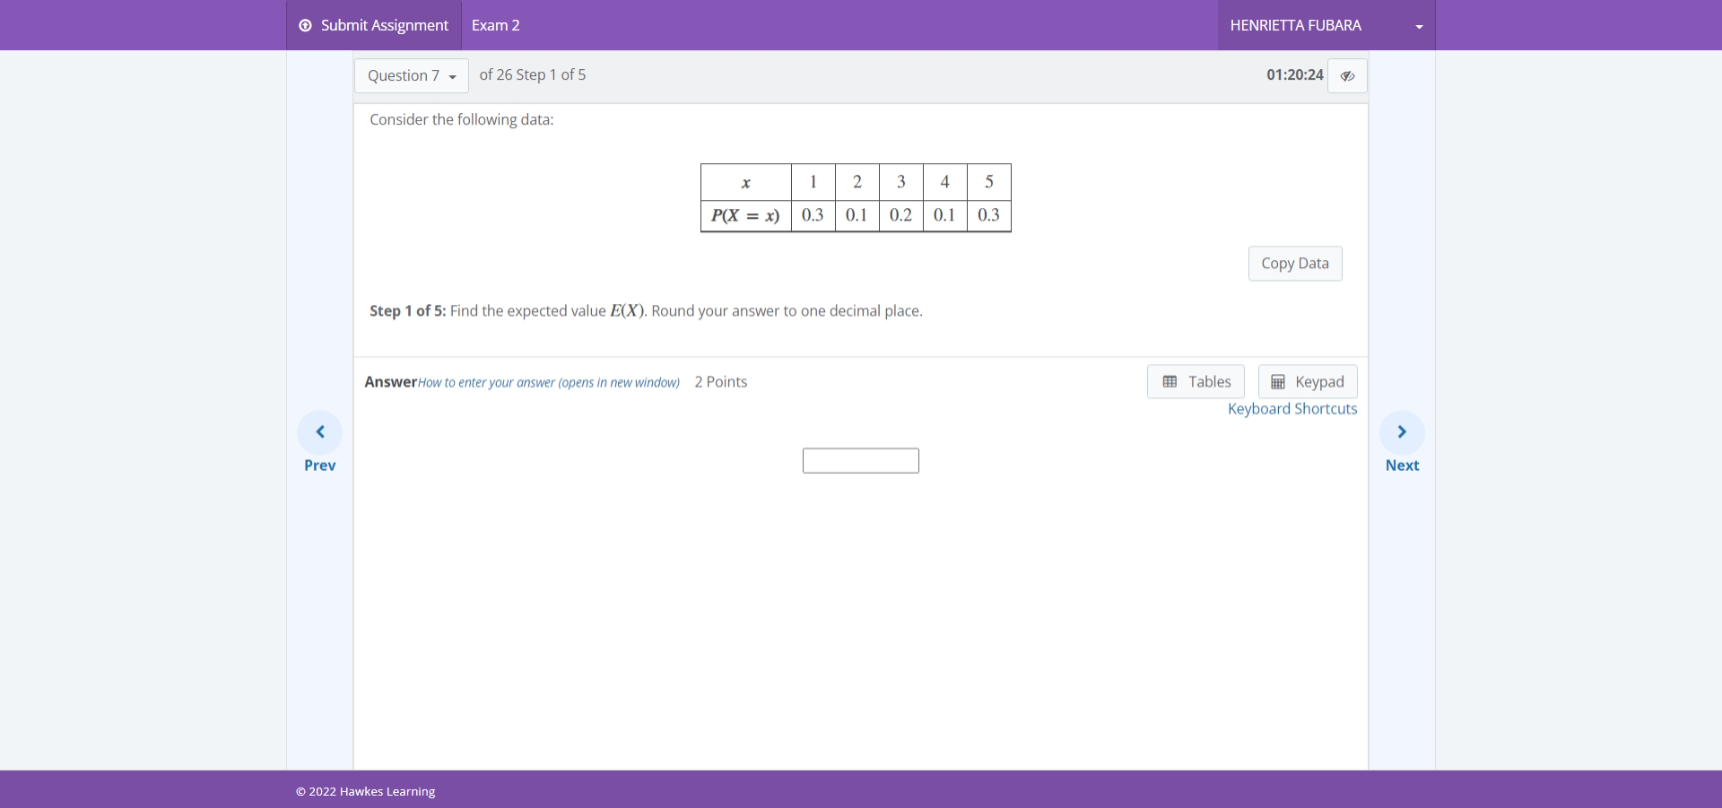Screen dimensions: 1722x808
Task: Click the 'Consider the following data:' text
Action: [x=461, y=120]
